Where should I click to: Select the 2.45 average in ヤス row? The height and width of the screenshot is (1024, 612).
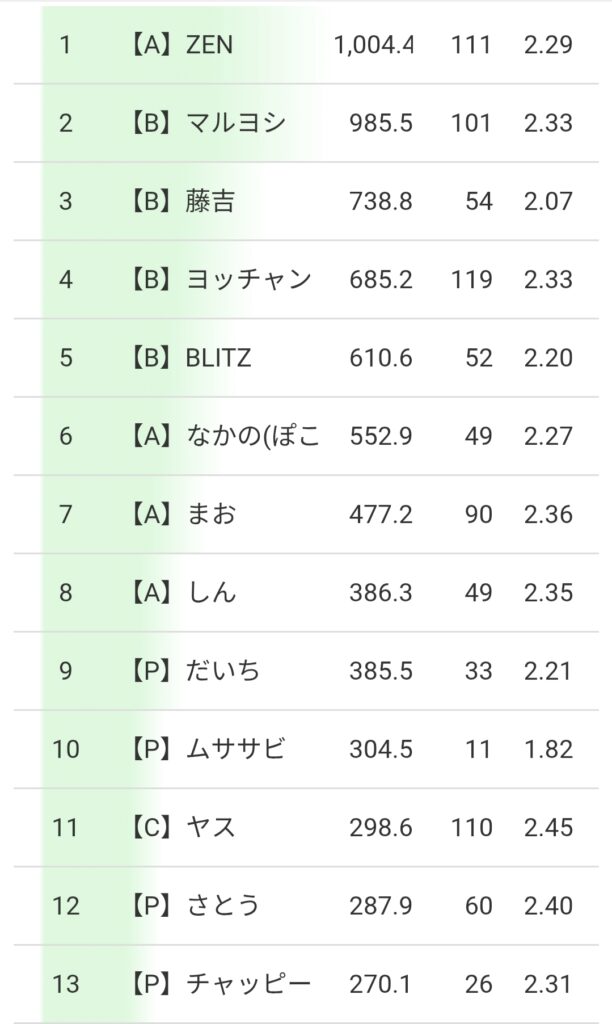pos(547,827)
